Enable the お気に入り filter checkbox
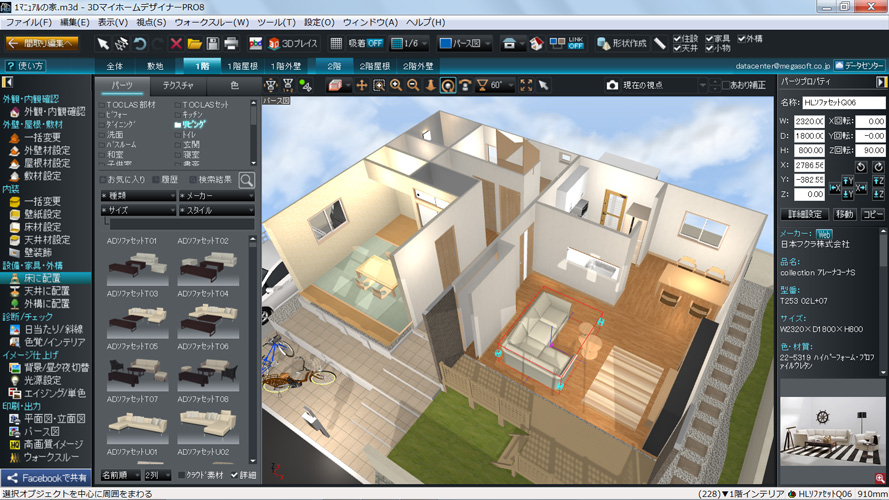The width and height of the screenshot is (889, 500). point(107,180)
